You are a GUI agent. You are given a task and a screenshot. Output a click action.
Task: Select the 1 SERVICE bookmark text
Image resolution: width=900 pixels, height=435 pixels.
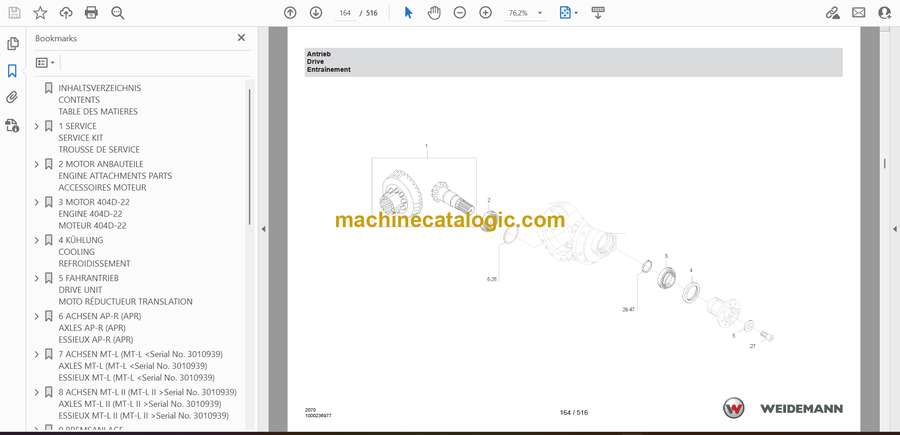[x=77, y=126]
